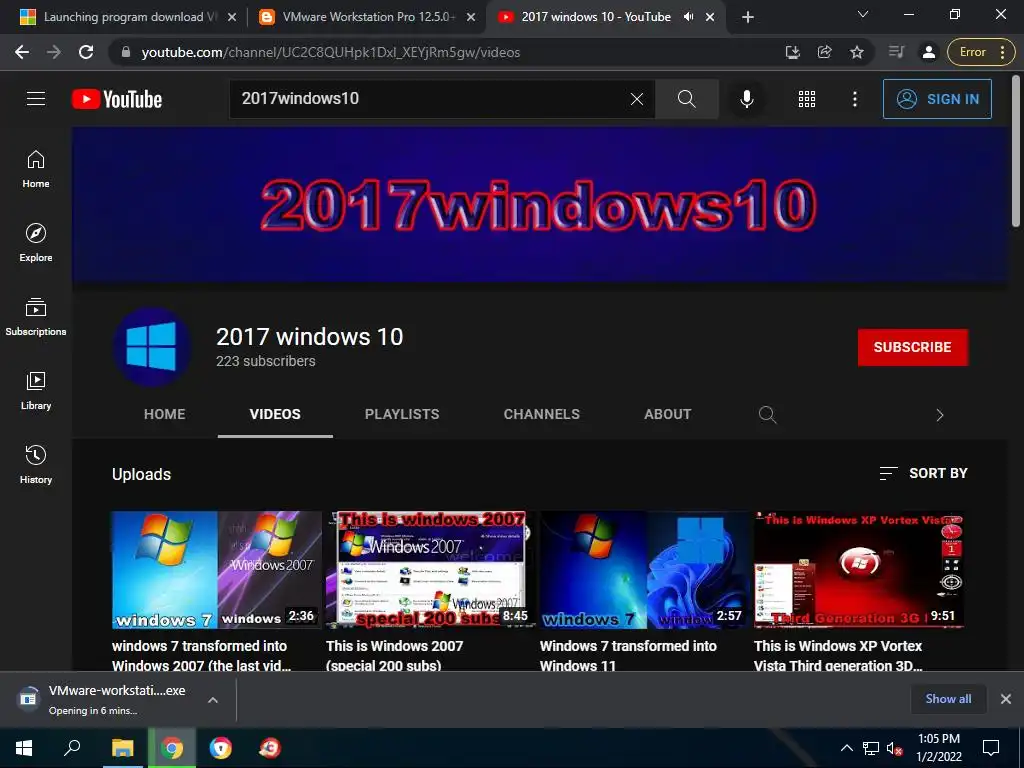Close the downloads bar
This screenshot has width=1024, height=768.
tap(1006, 699)
